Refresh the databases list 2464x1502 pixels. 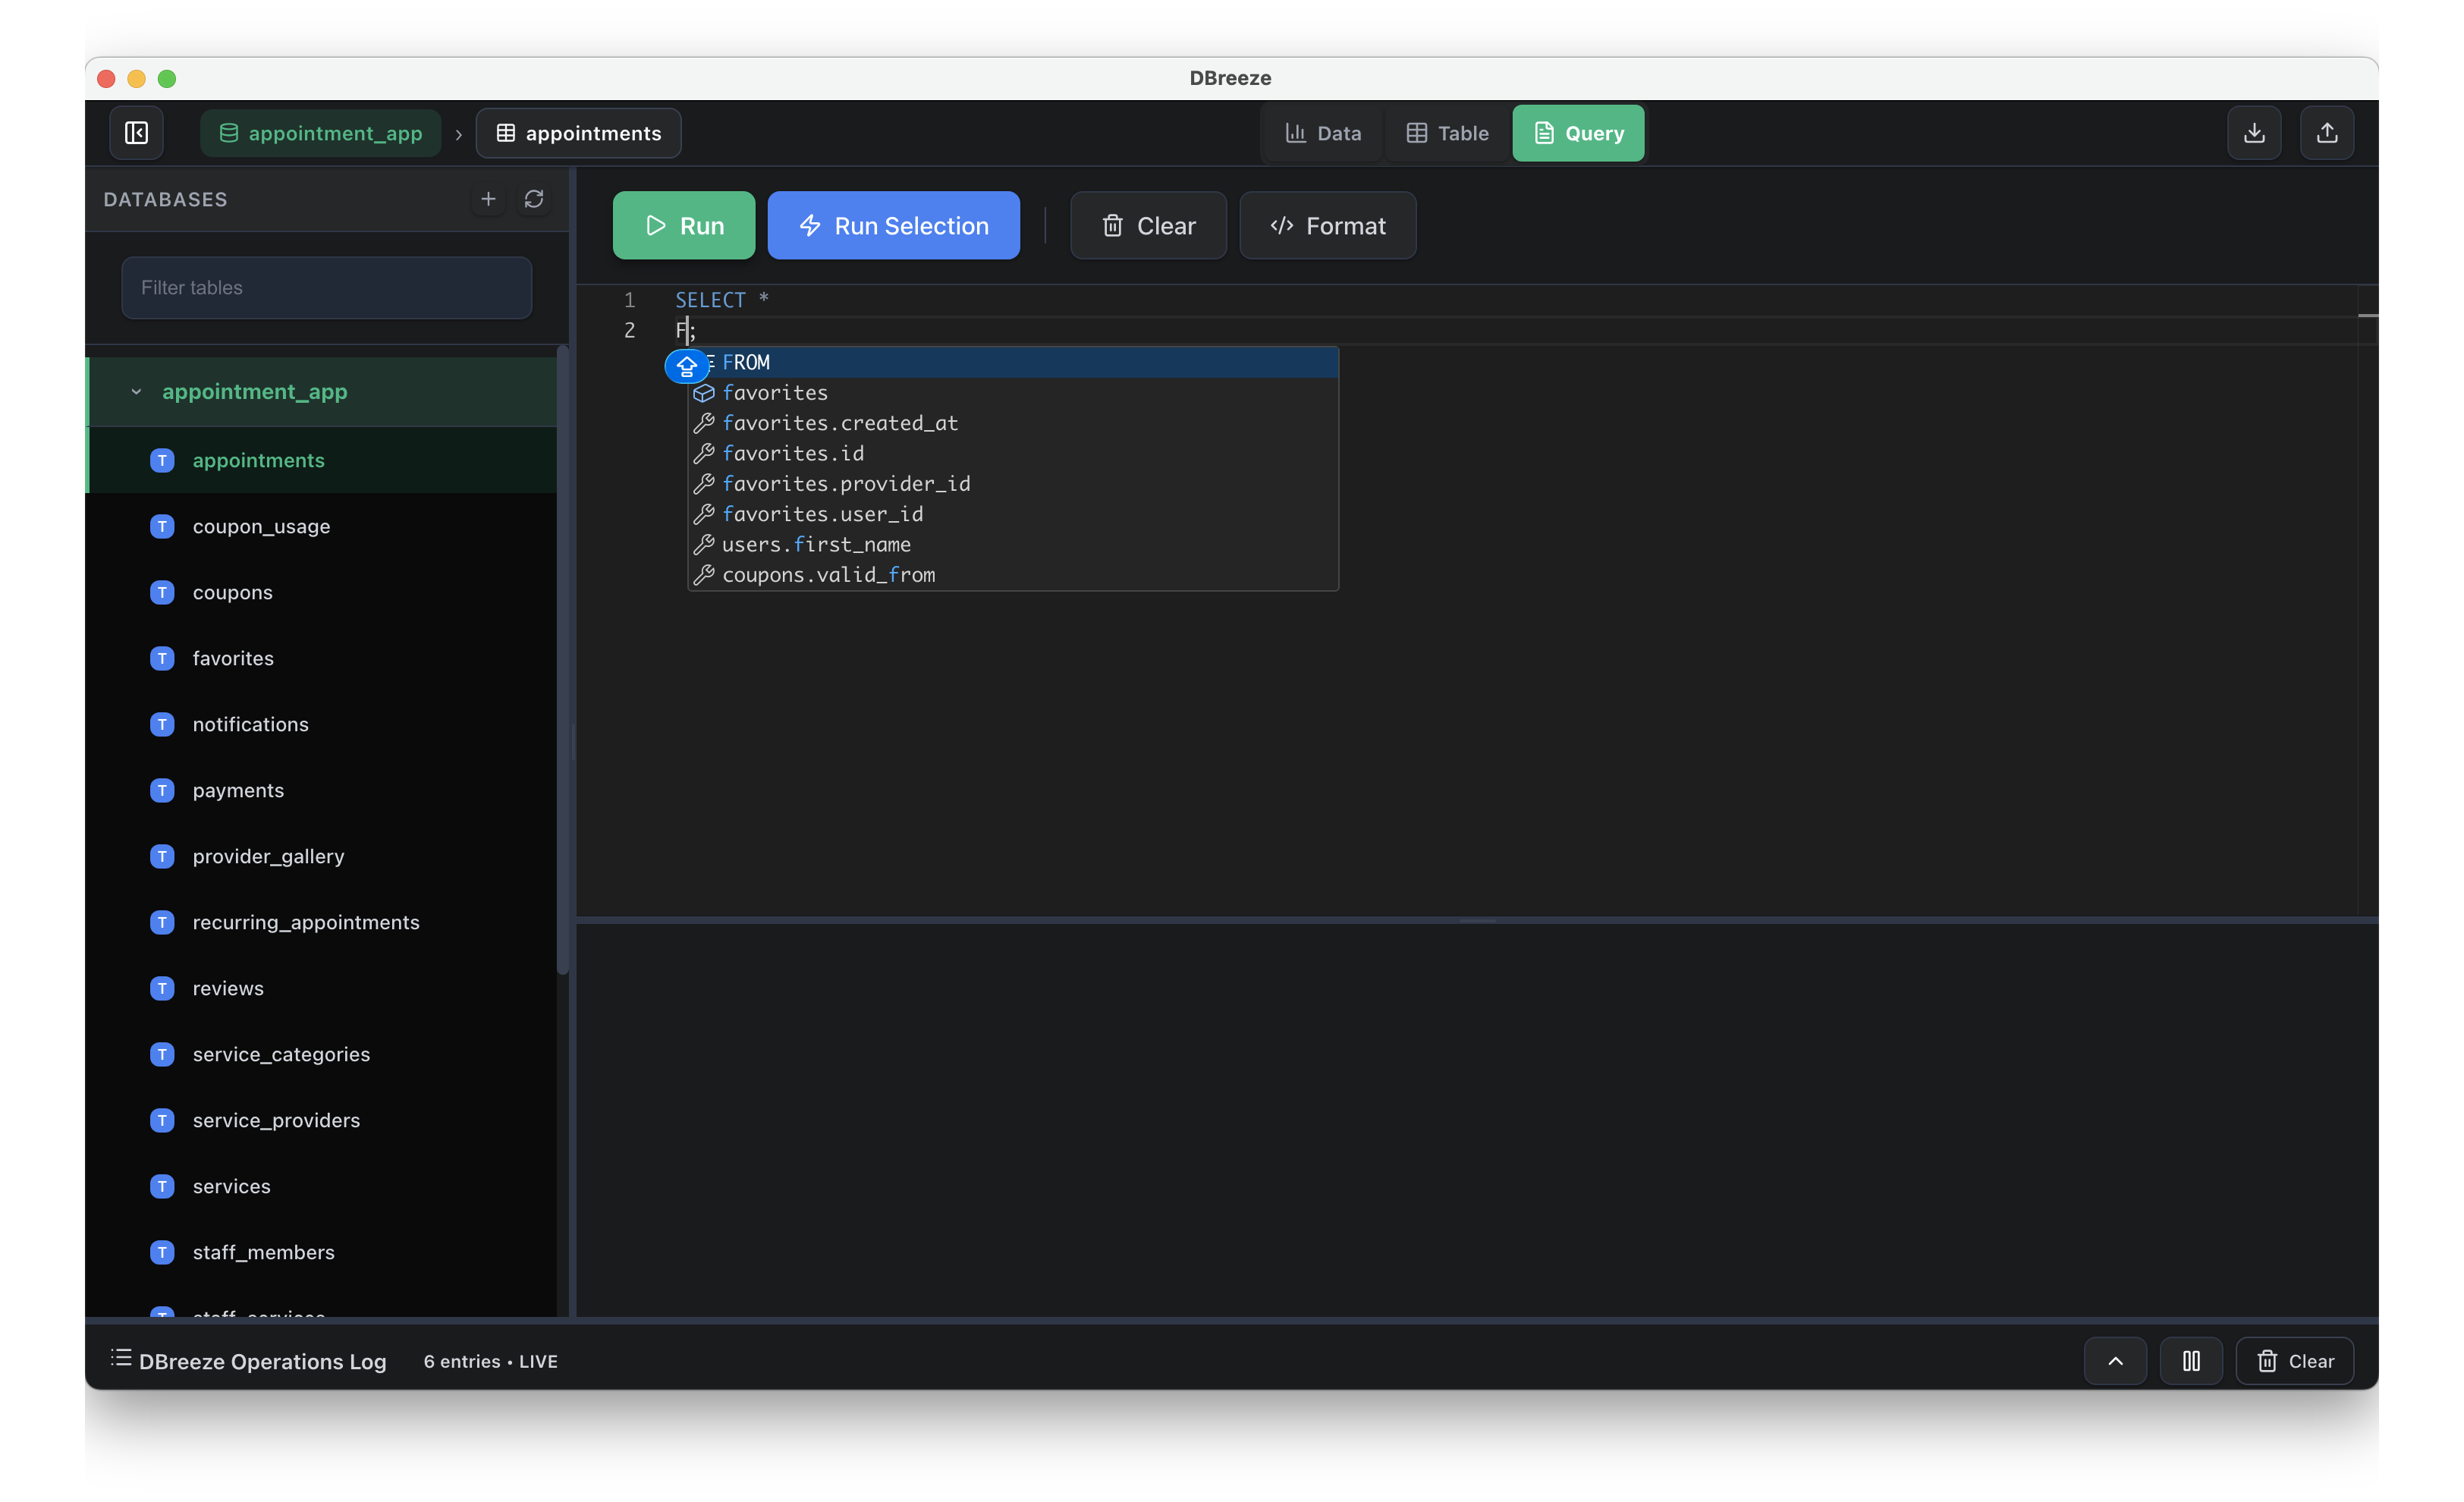click(x=534, y=199)
